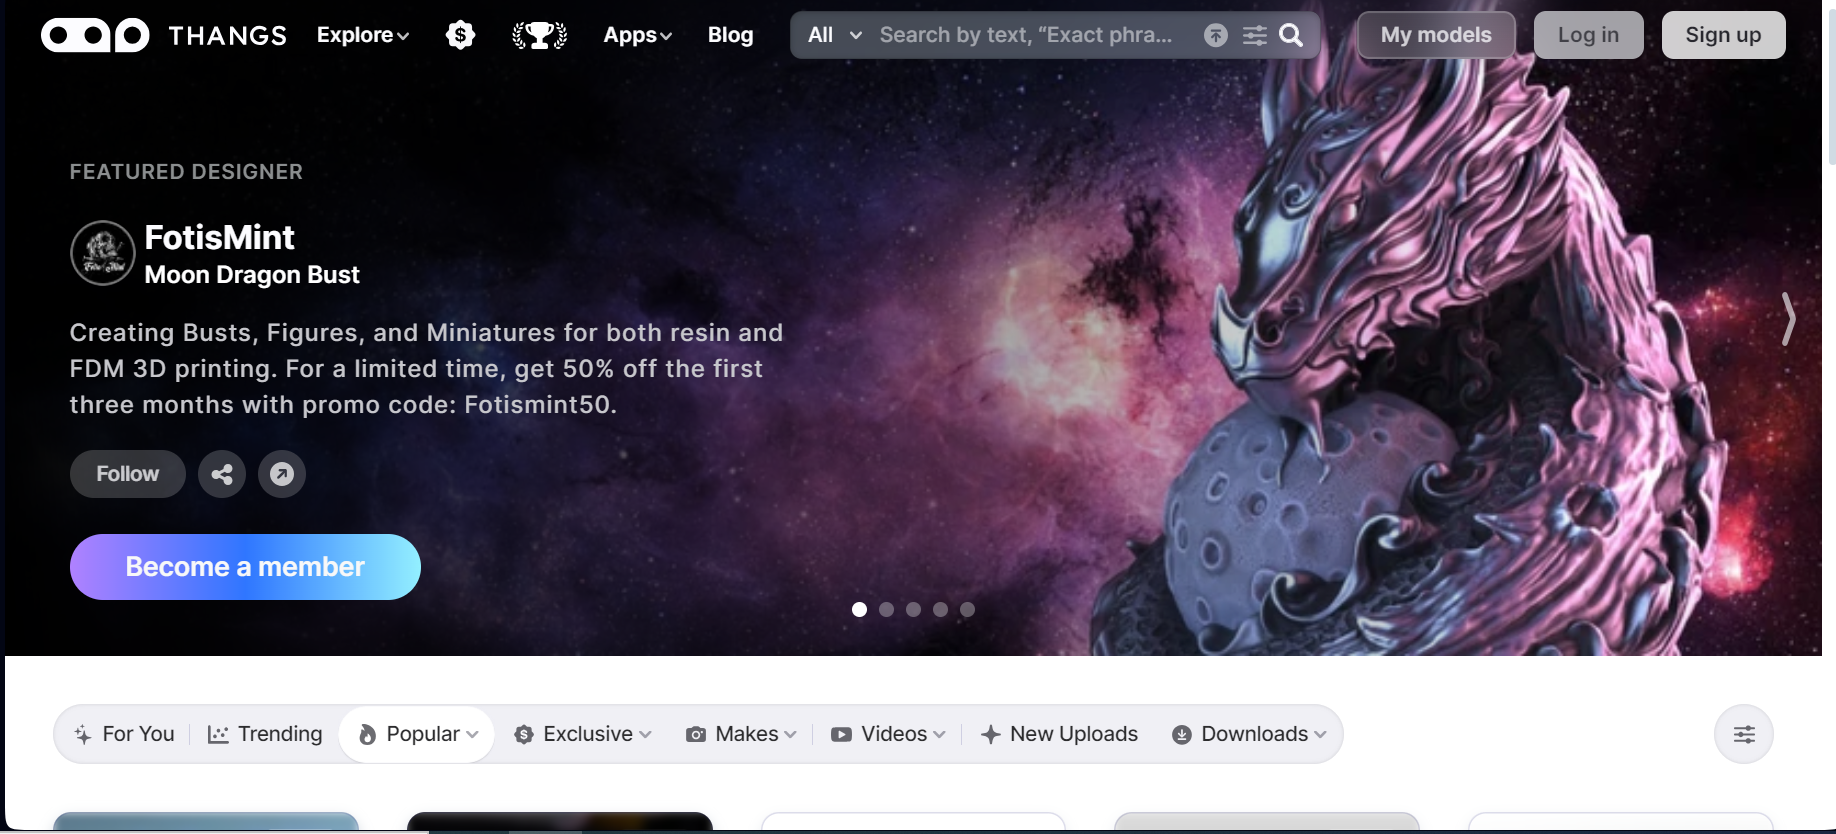Switch to the For You tab

(125, 734)
